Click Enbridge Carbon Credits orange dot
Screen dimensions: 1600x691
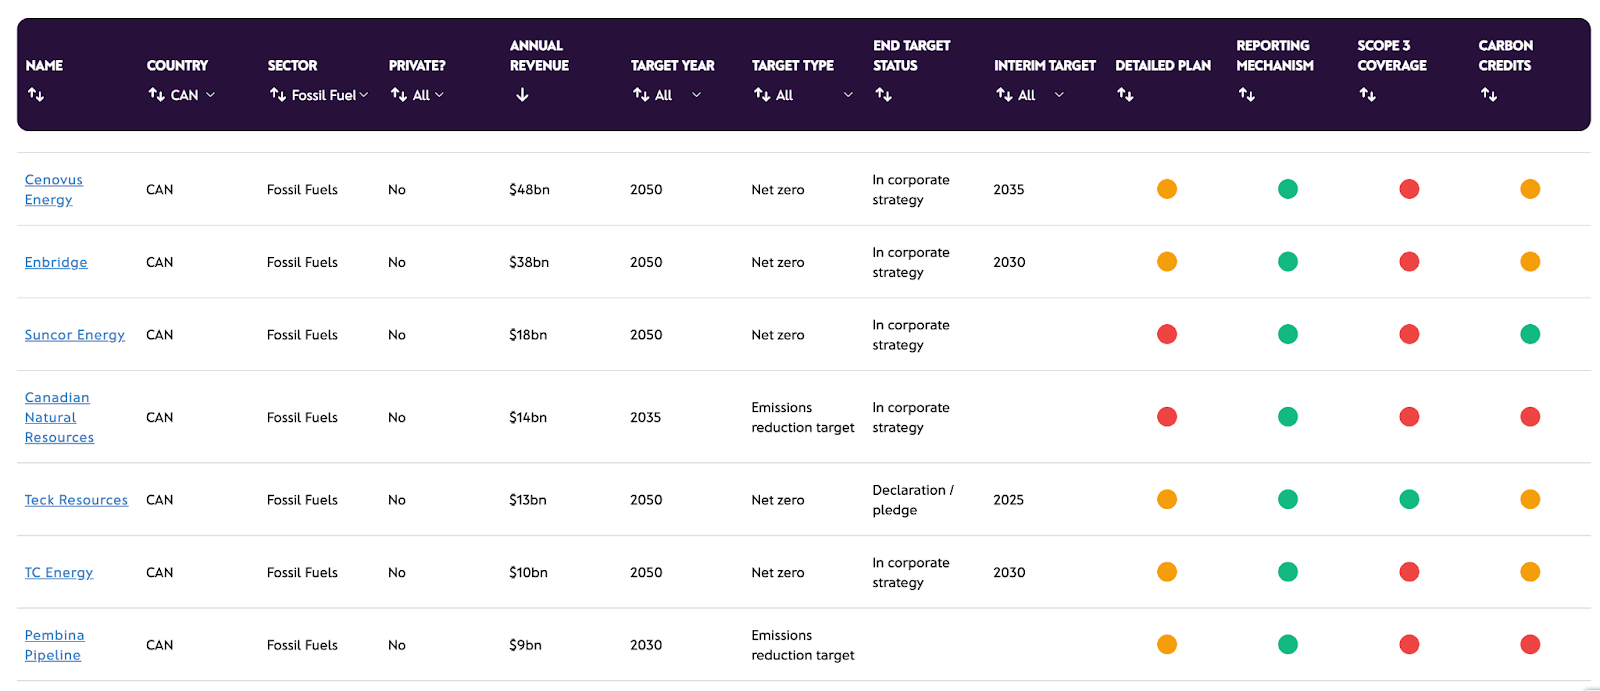click(x=1530, y=262)
